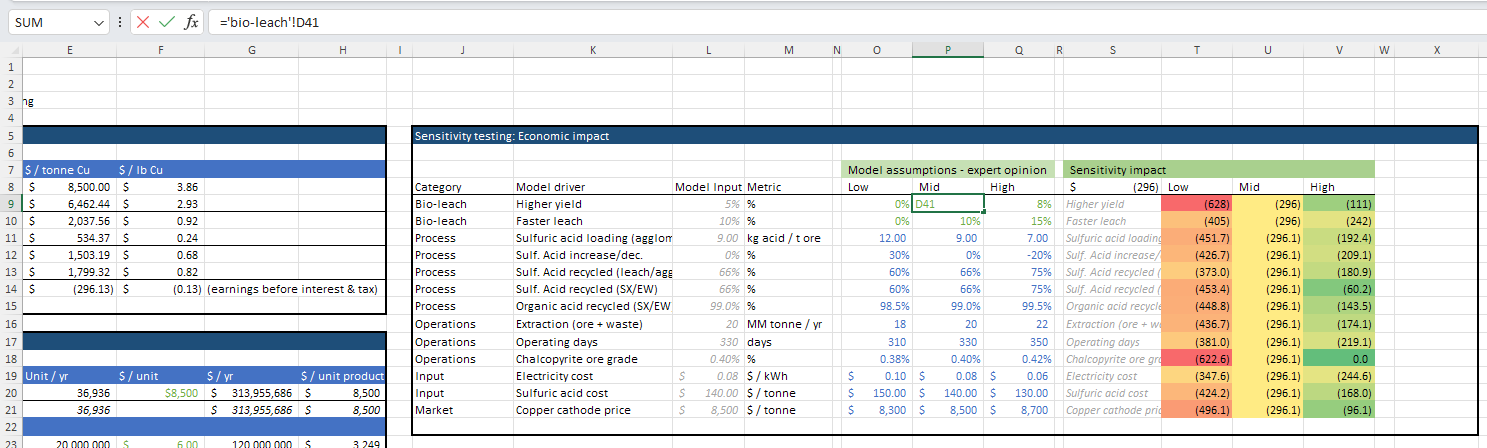This screenshot has width=1487, height=448.
Task: Select the 'Electricity cost' driver cell
Action: [x=591, y=376]
